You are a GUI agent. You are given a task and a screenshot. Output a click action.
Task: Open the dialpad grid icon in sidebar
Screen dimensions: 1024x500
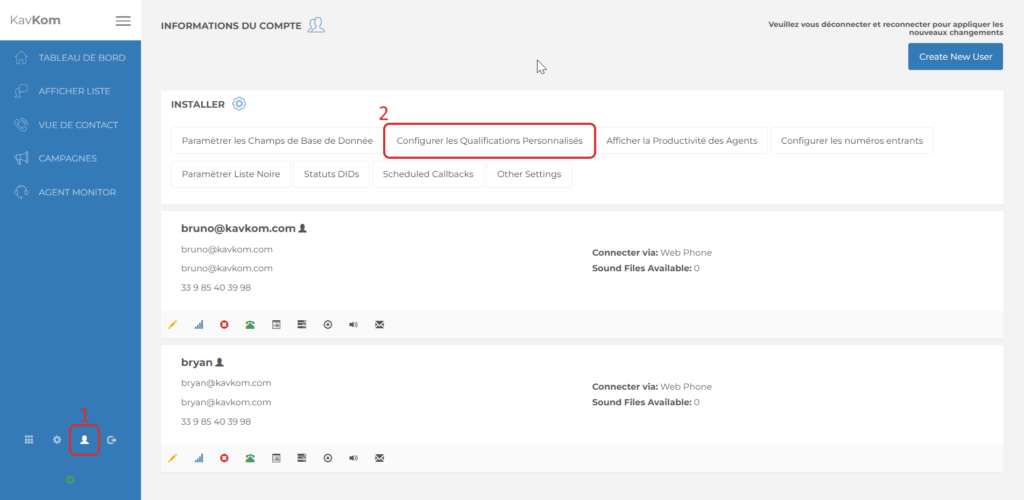[29, 439]
